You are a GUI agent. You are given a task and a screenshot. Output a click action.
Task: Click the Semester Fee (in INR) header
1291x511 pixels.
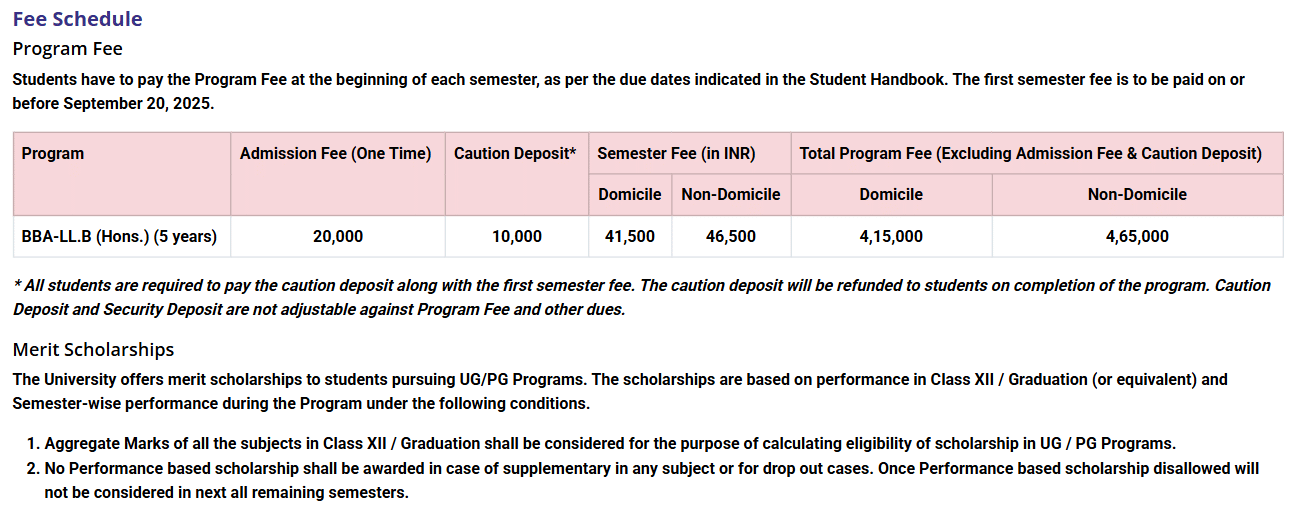click(676, 154)
